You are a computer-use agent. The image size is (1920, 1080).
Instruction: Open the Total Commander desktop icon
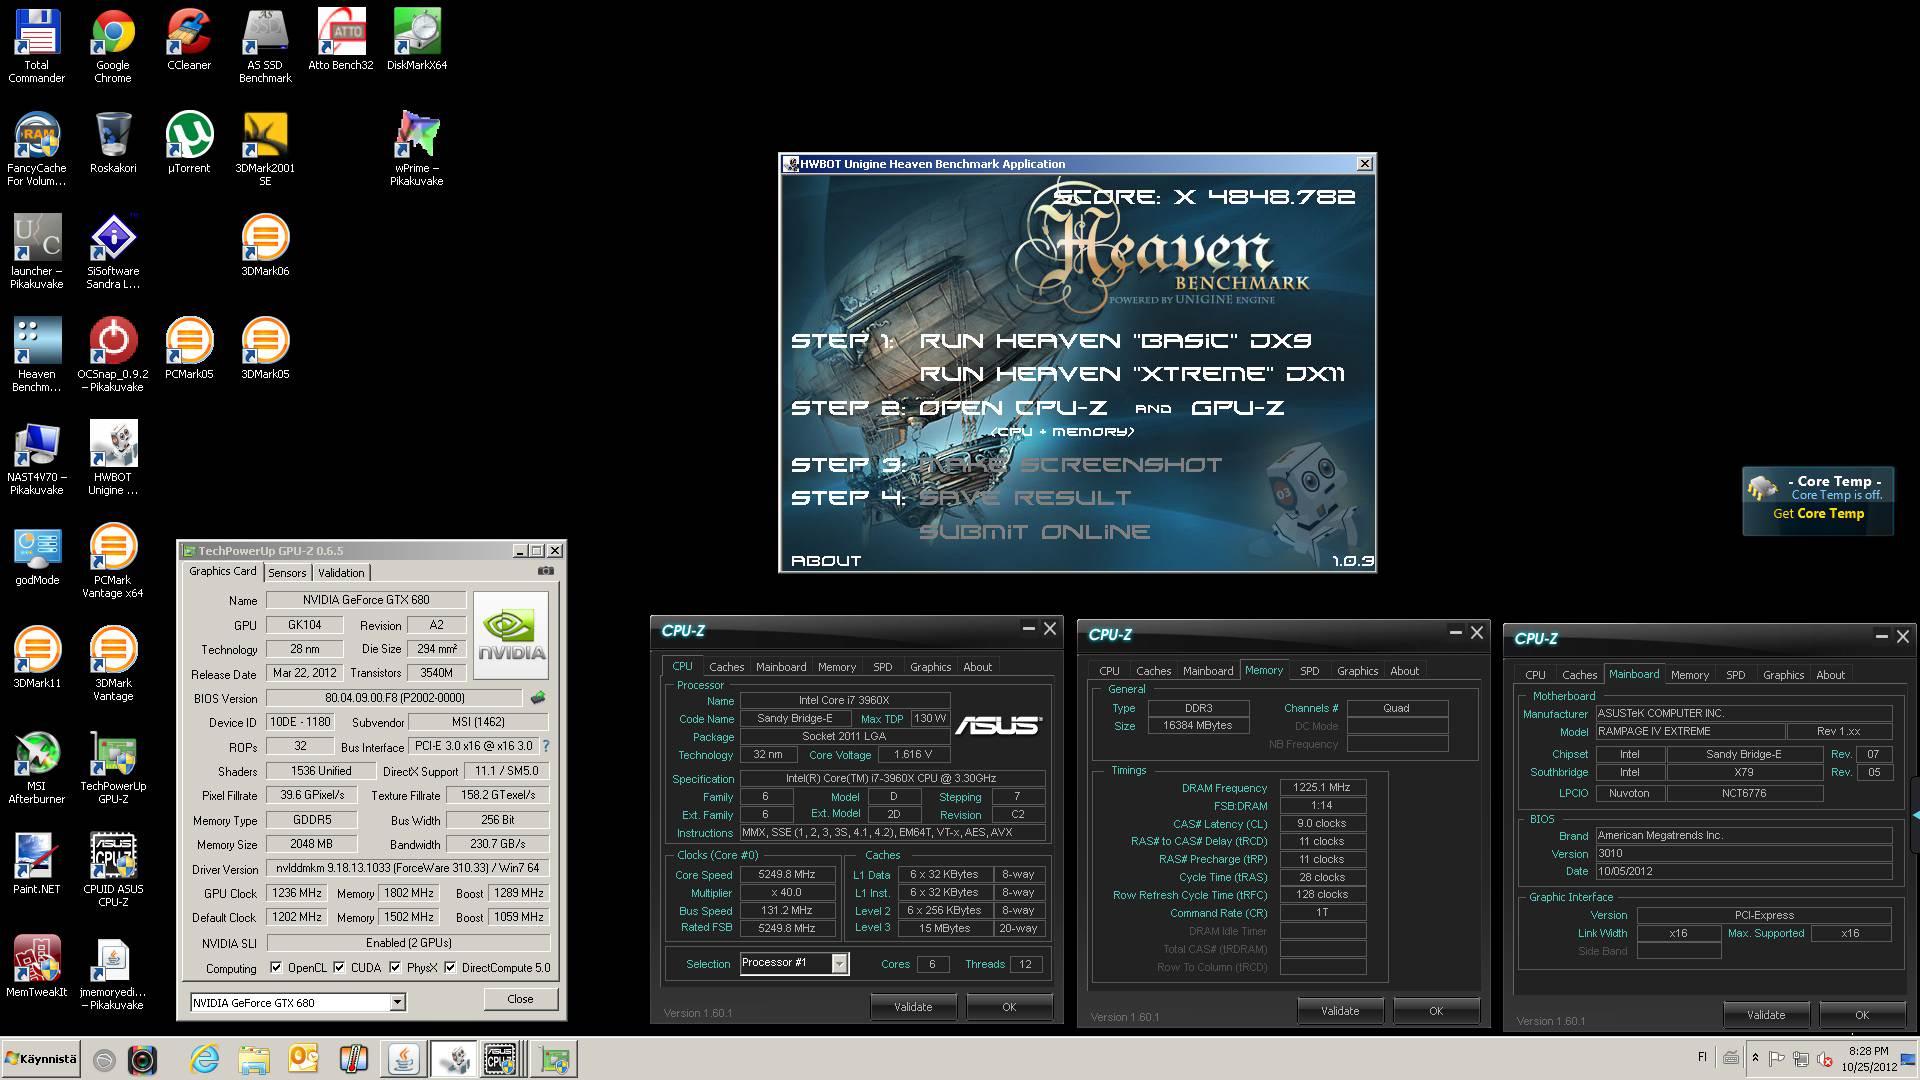coord(37,46)
